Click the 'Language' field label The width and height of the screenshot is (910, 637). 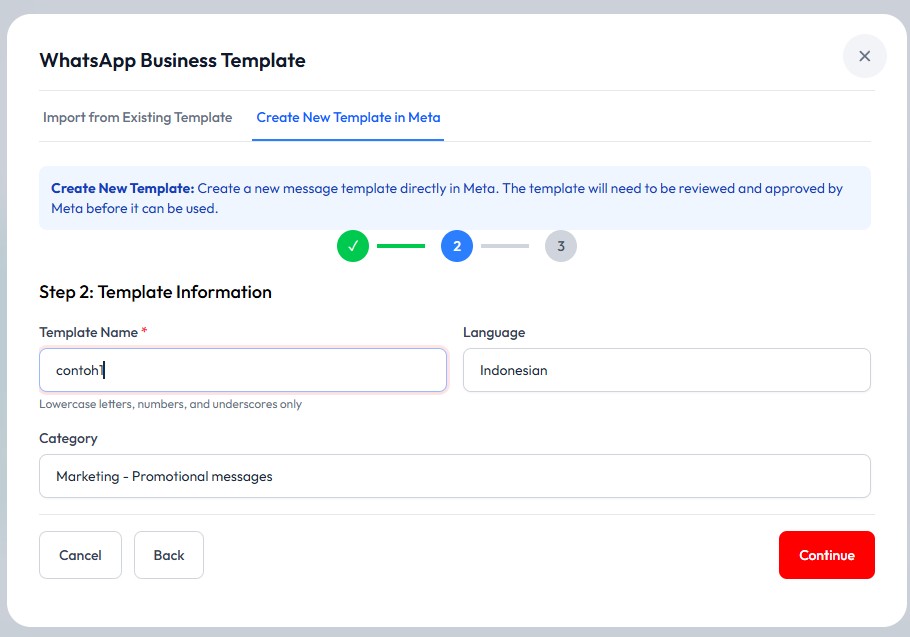(494, 332)
